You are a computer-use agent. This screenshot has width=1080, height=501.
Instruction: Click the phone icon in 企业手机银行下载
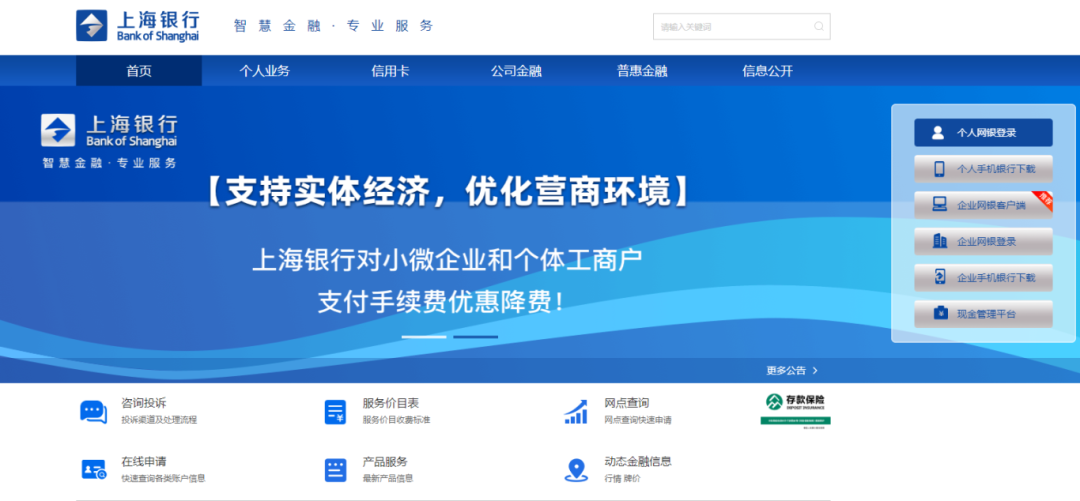pyautogui.click(x=939, y=277)
